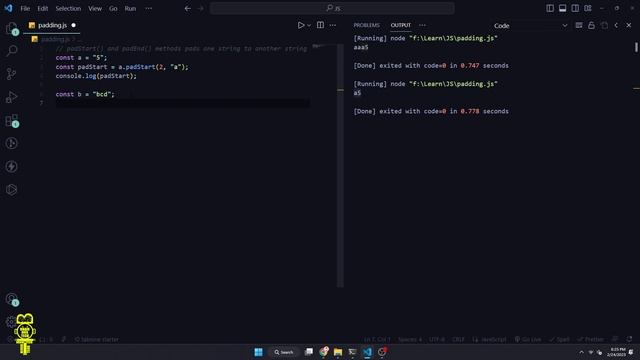Run code with the play button

pyautogui.click(x=301, y=25)
